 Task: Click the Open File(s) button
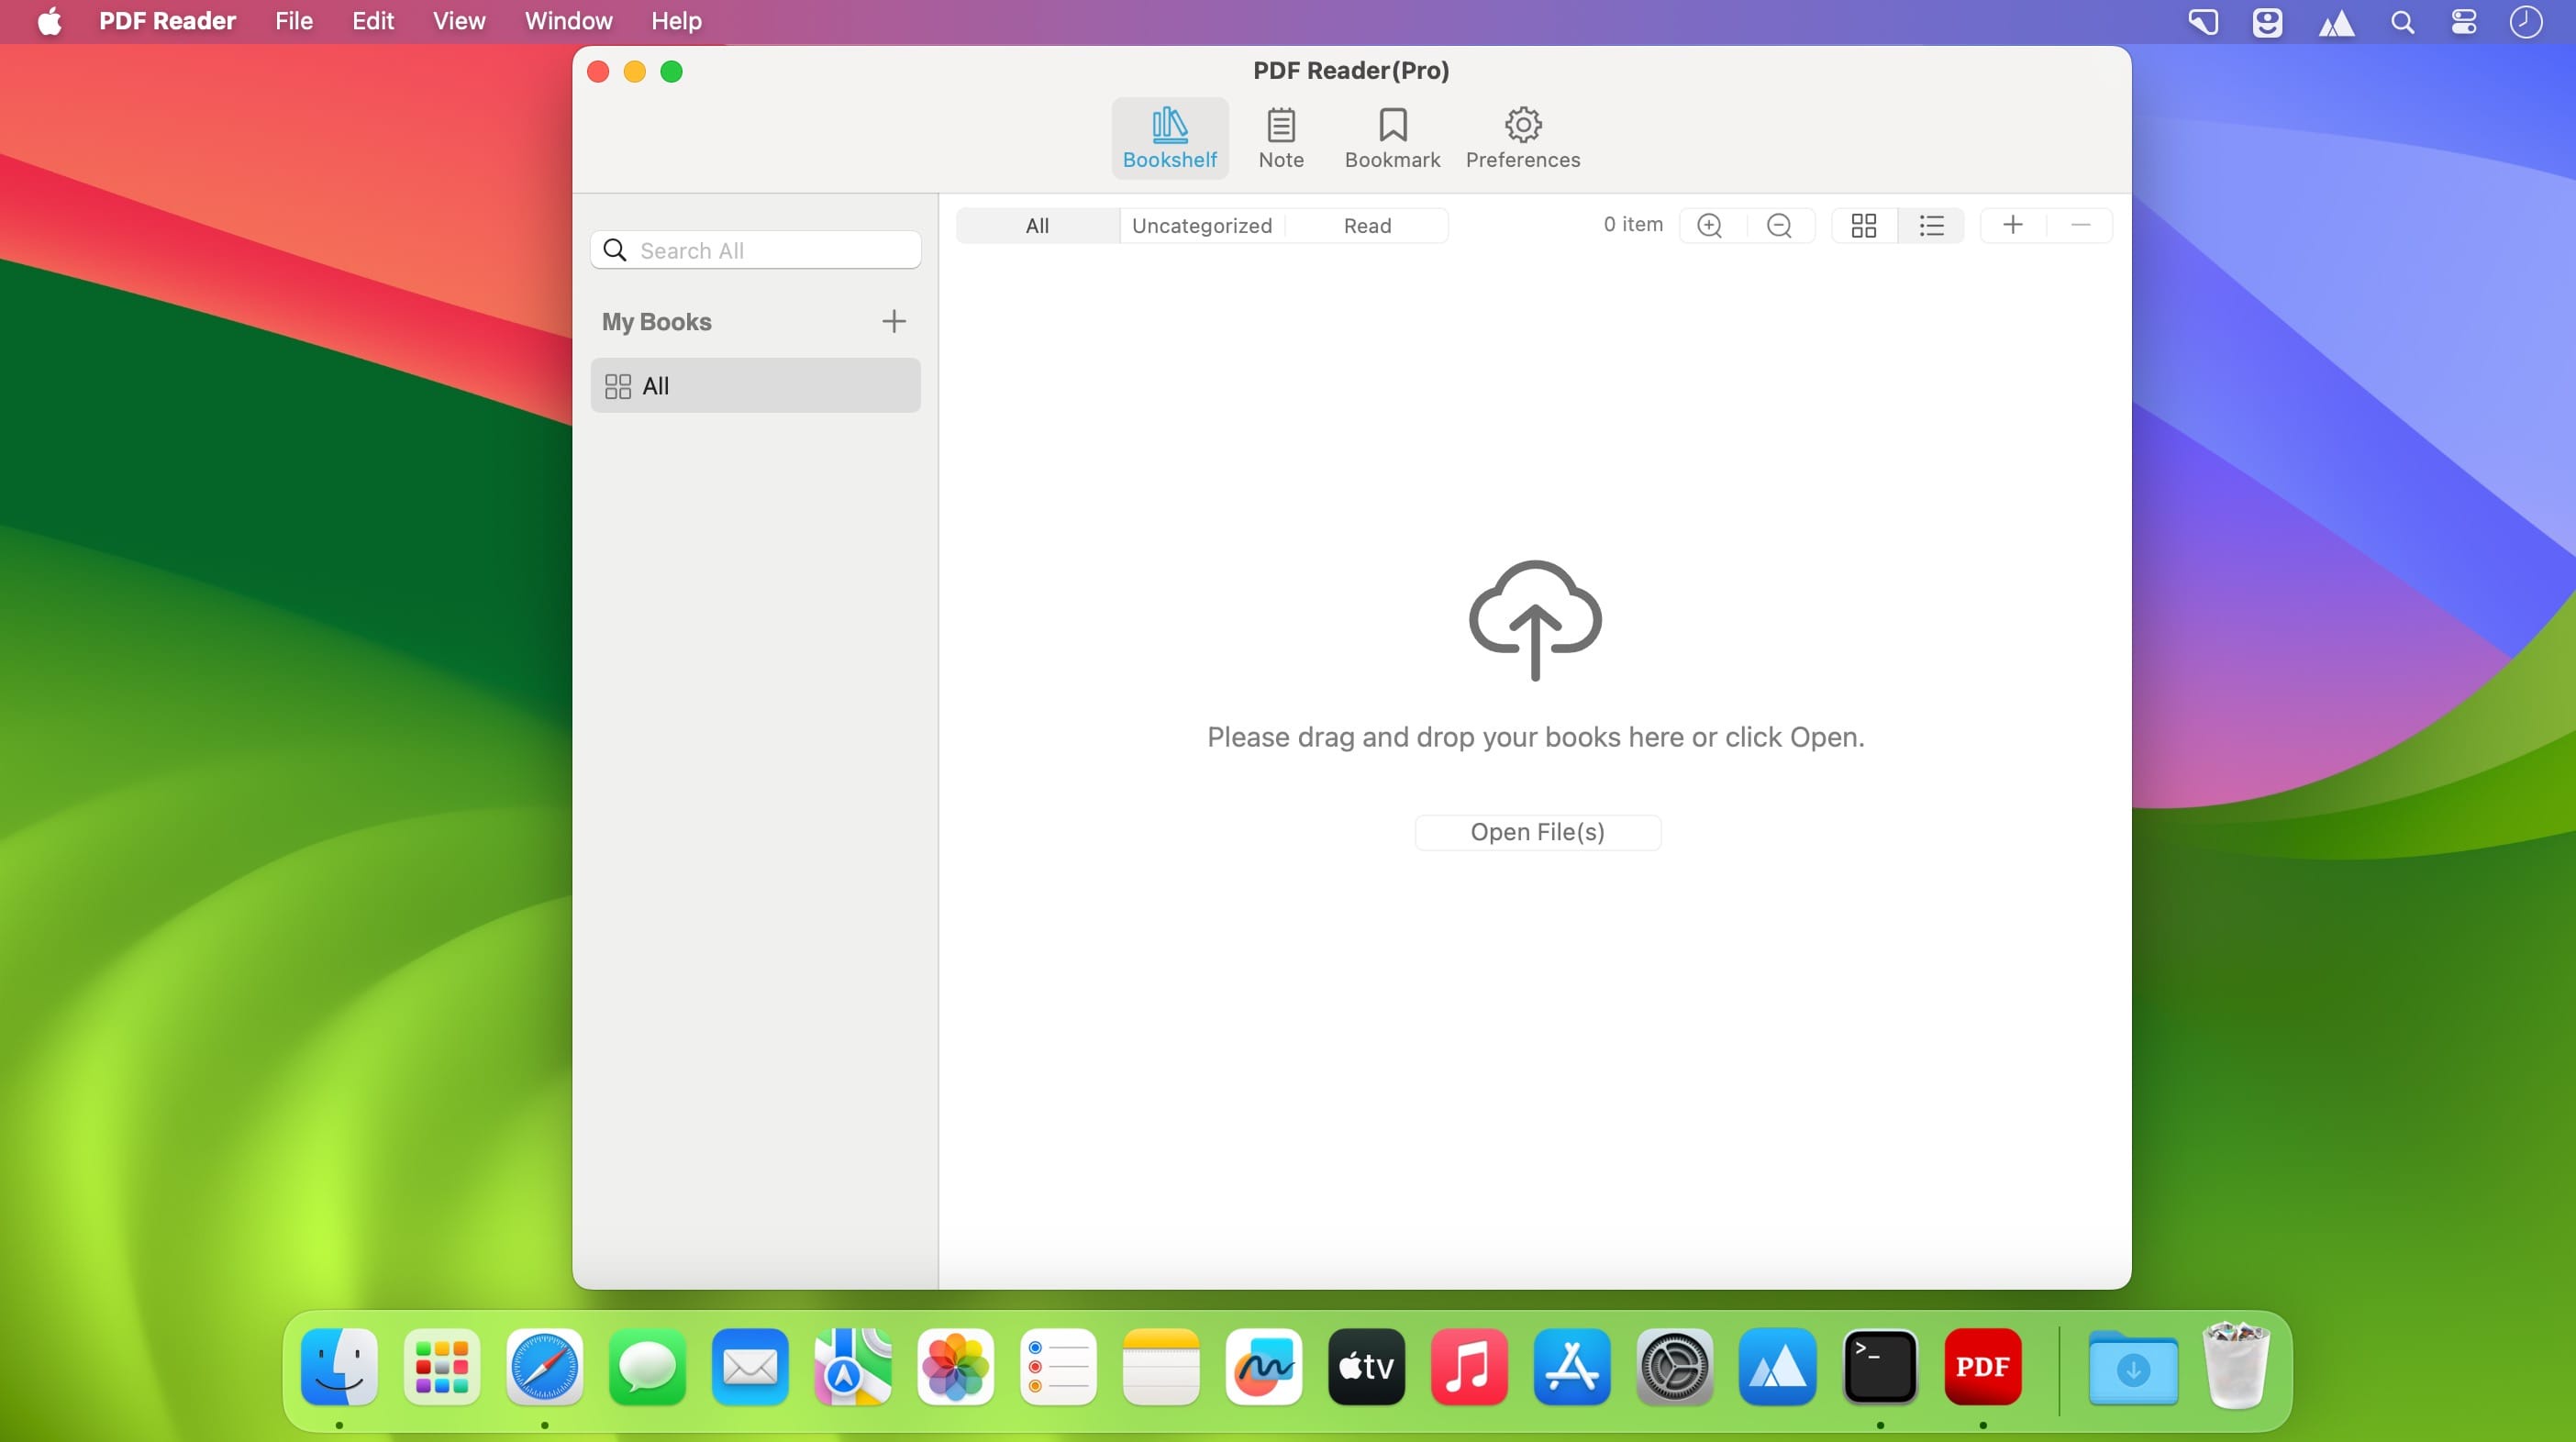1537,832
